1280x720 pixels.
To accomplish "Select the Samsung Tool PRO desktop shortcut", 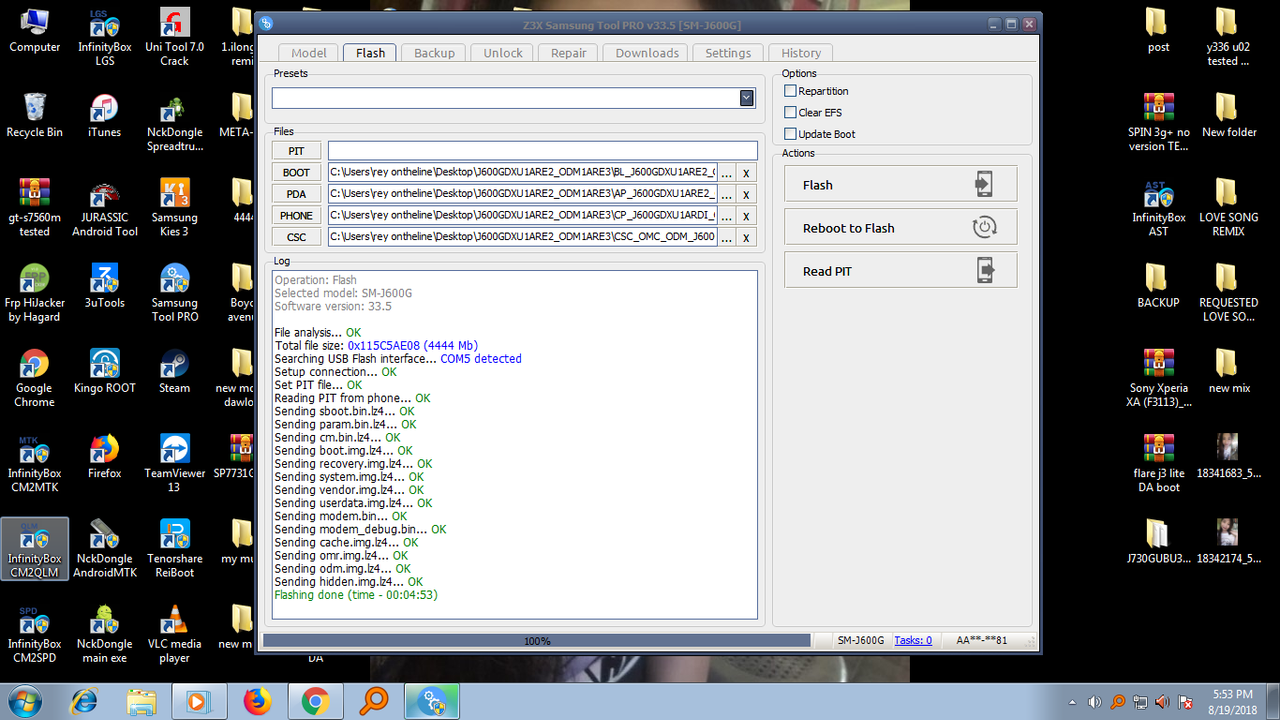I will pyautogui.click(x=174, y=294).
